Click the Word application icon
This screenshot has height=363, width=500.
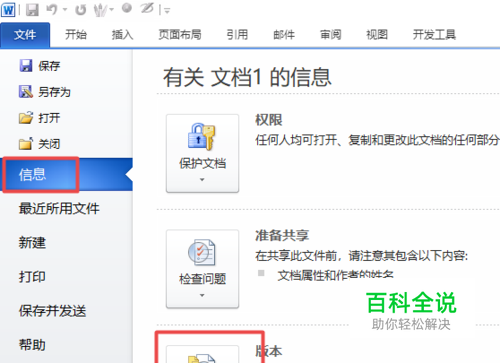tap(8, 9)
